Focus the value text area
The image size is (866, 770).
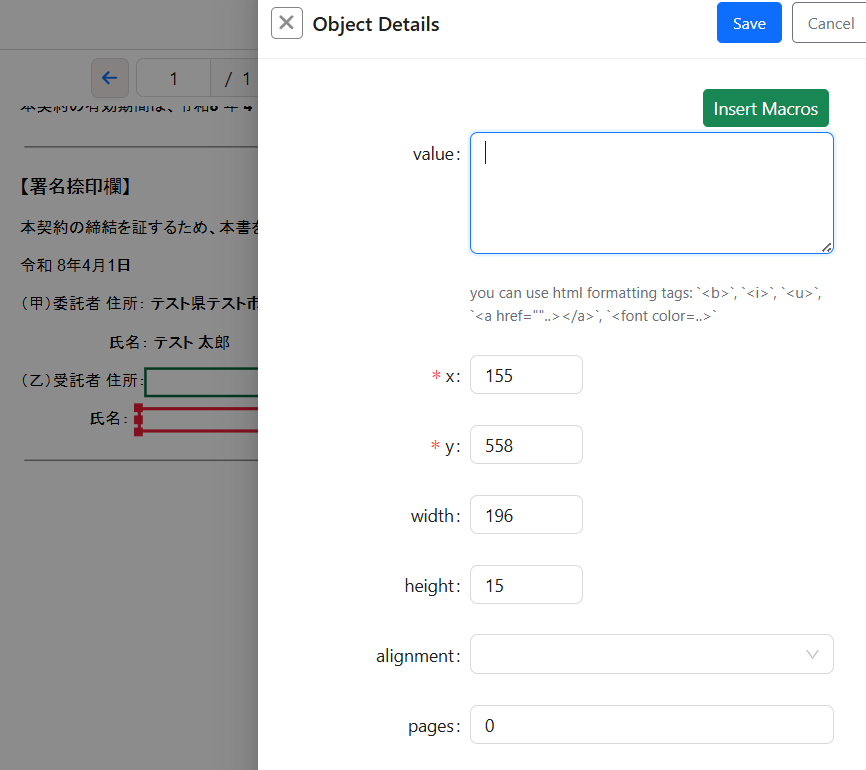(651, 193)
